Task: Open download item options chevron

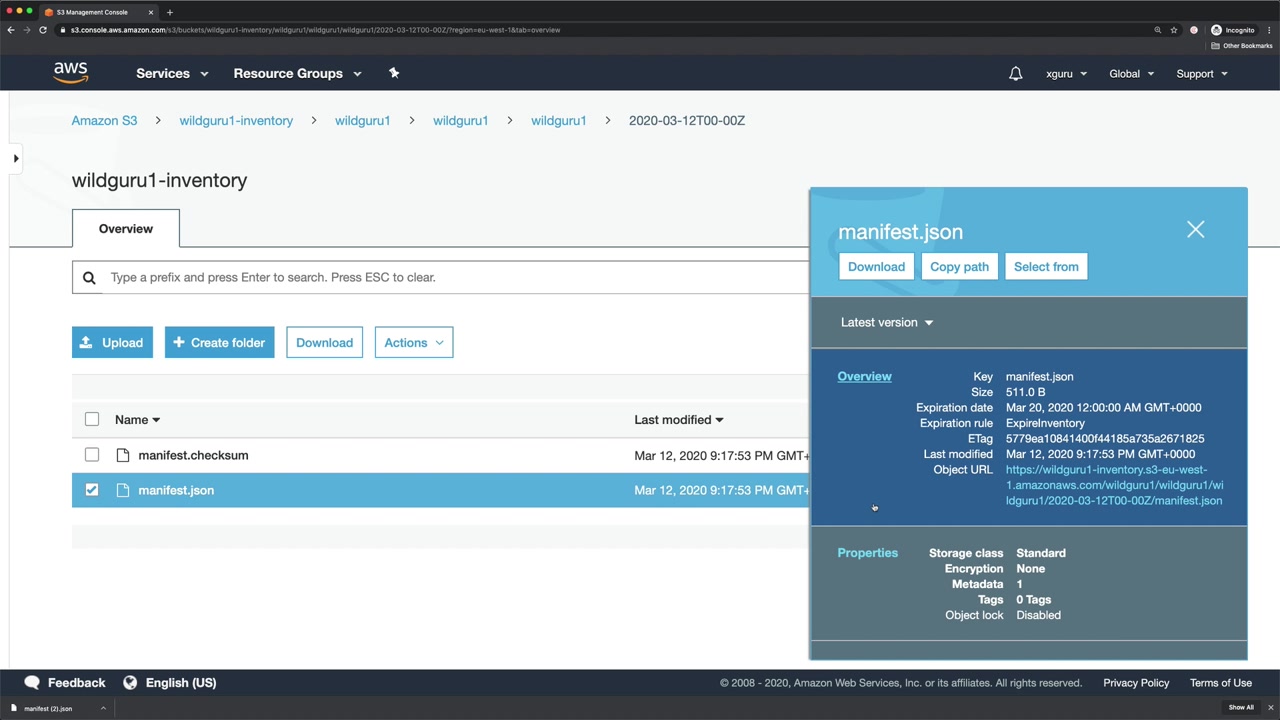Action: (103, 708)
